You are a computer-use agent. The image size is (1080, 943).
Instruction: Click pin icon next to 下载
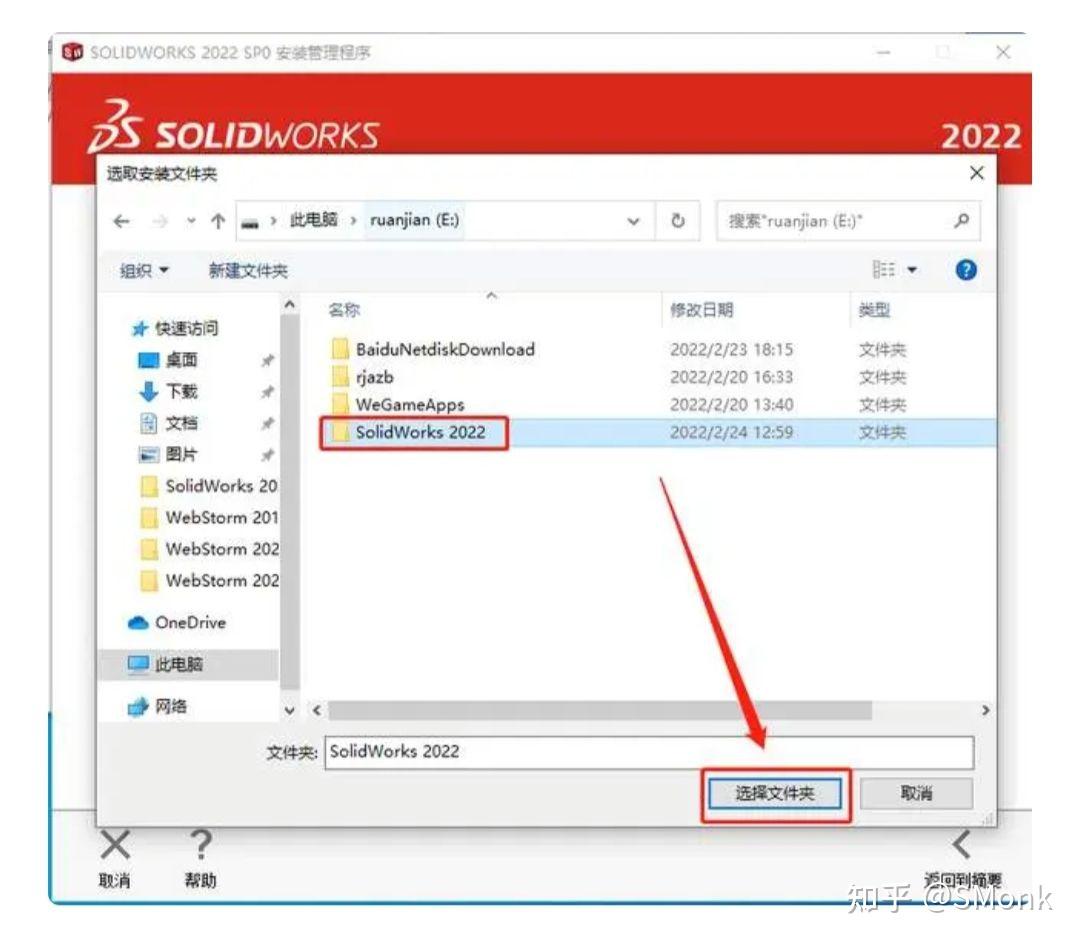click(267, 392)
